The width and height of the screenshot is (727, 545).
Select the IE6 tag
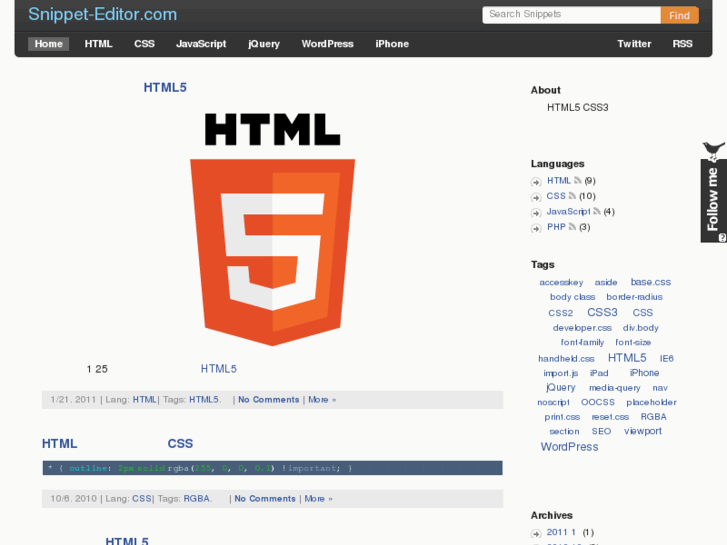(x=666, y=359)
